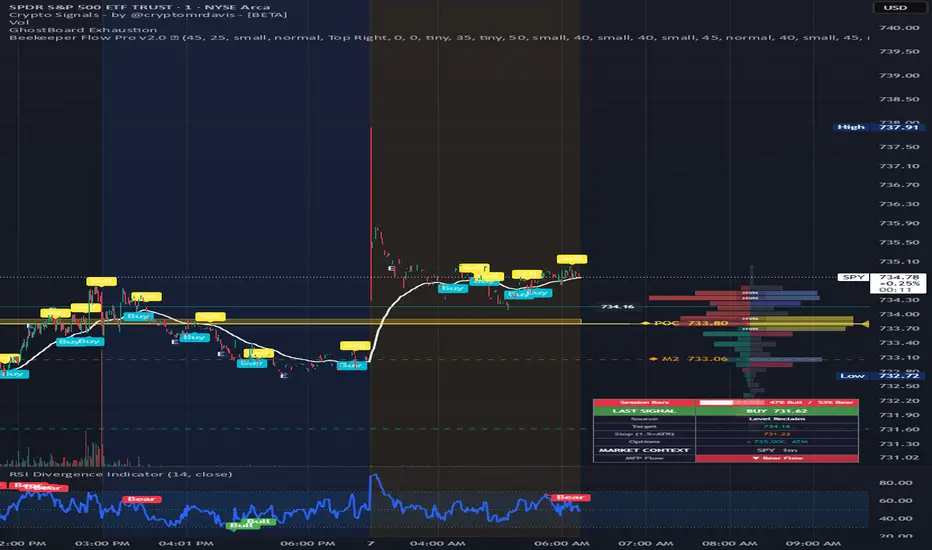Screen dimensions: 932x550
Task: Click the diamond marker beside POC 733.80
Action: (x=646, y=323)
